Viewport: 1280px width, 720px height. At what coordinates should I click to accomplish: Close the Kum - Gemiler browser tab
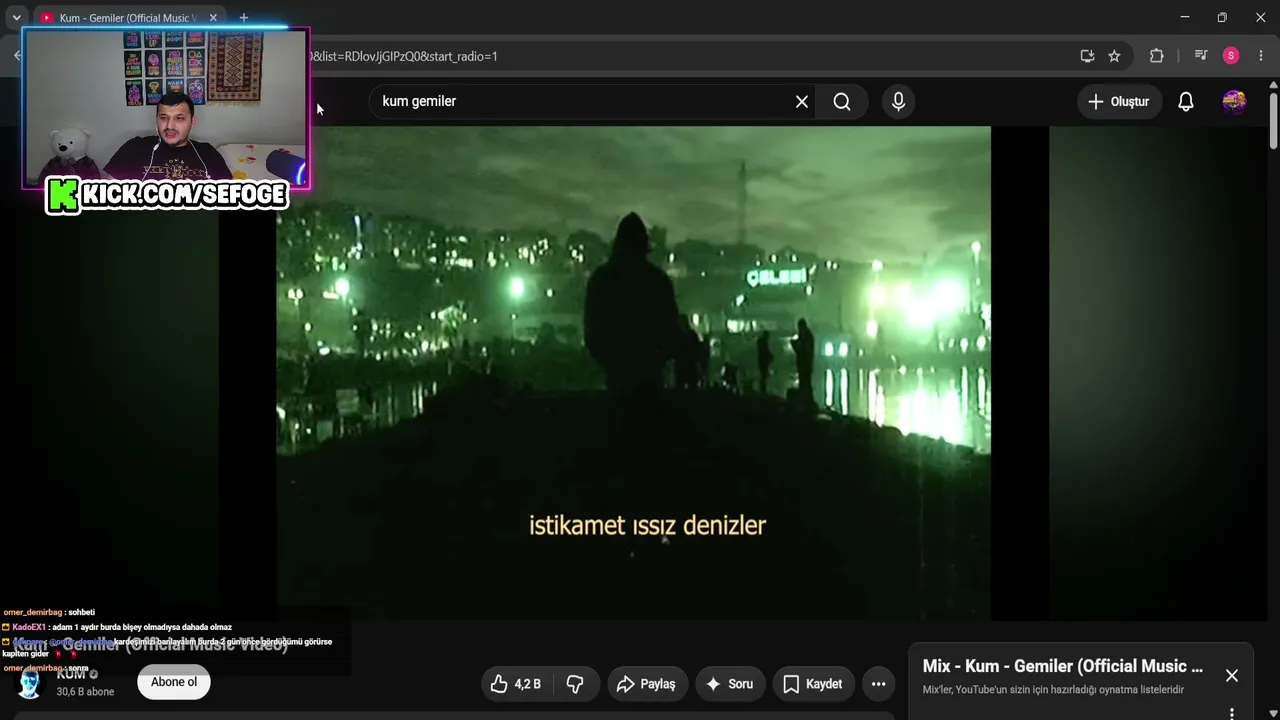click(x=213, y=18)
